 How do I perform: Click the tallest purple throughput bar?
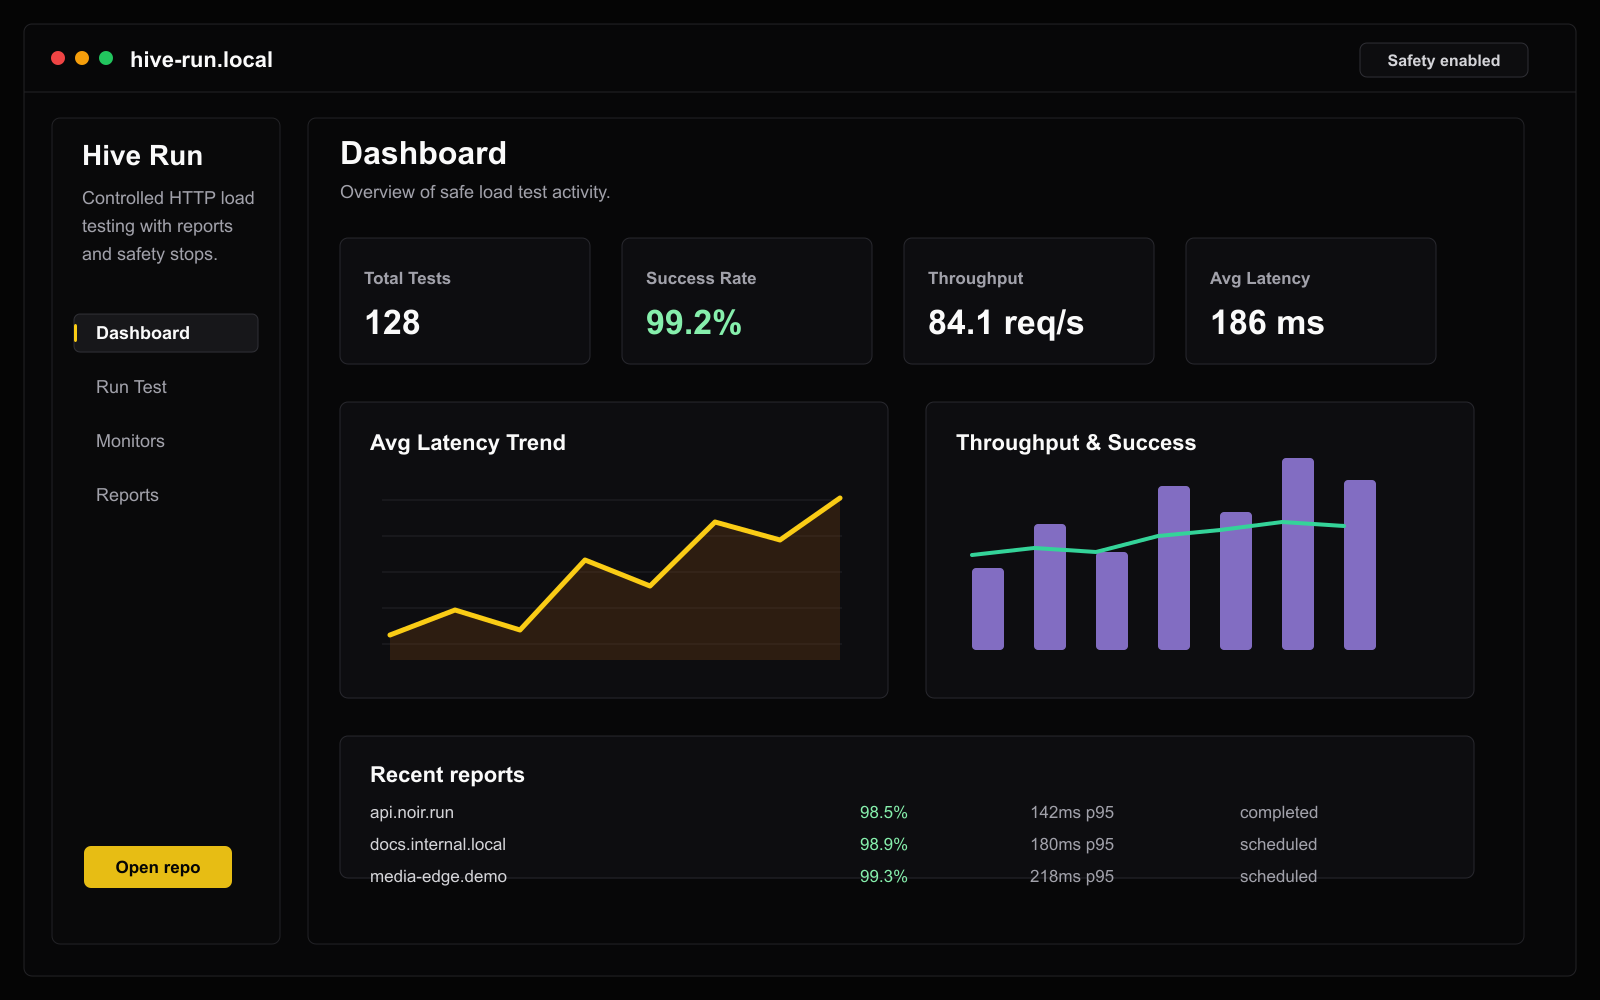pos(1298,554)
